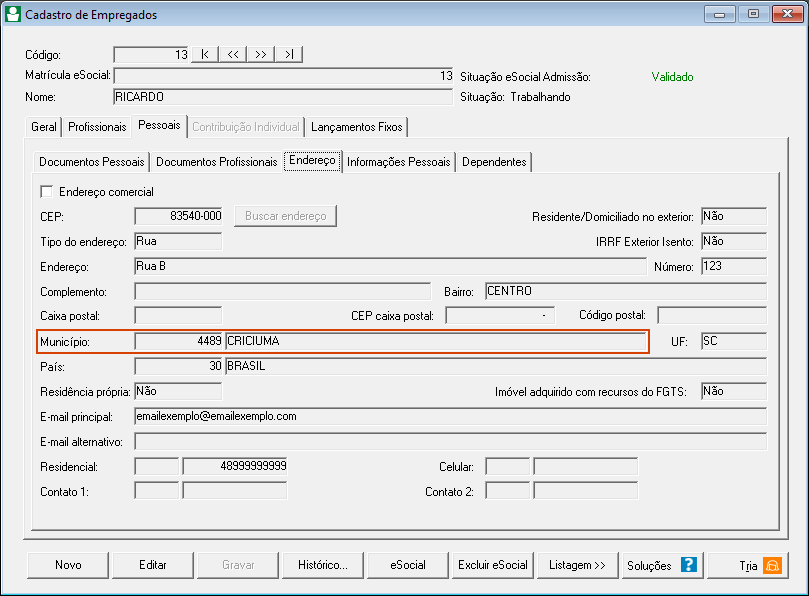
Task: Open the Documentos Pessoais sub-tab
Action: pos(92,162)
